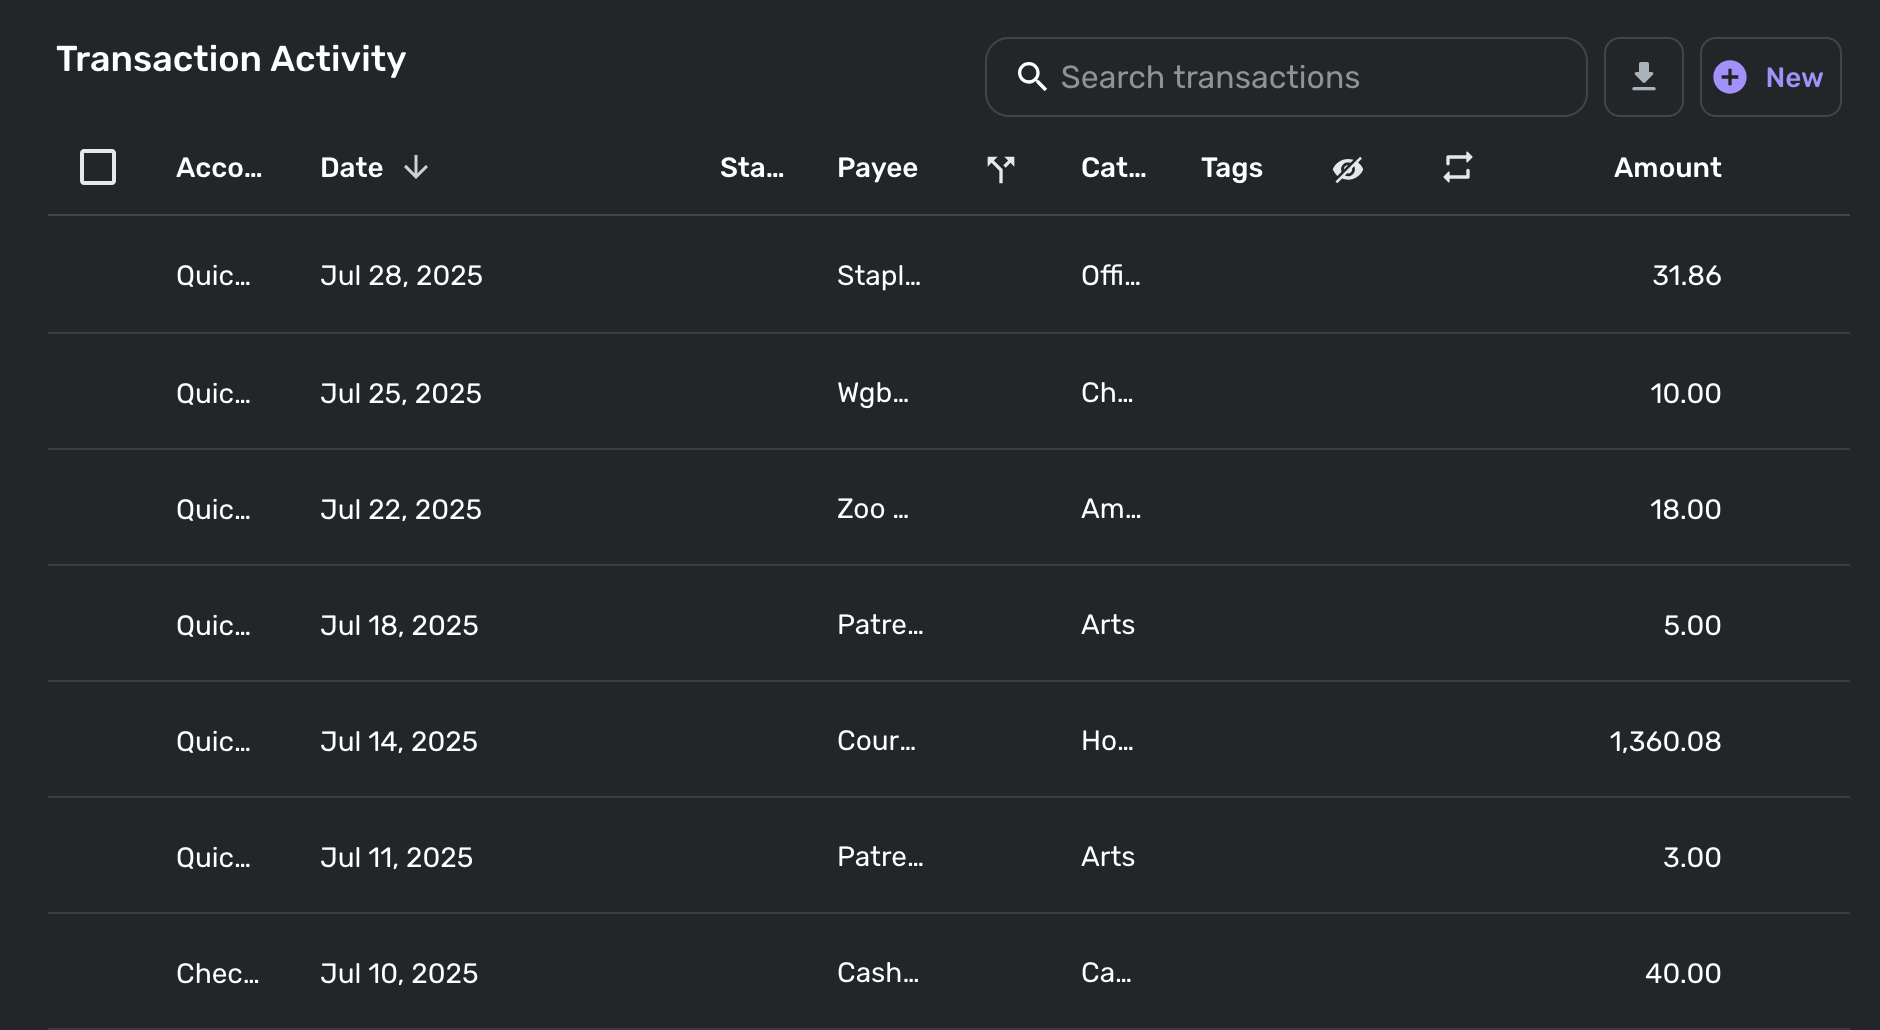Check the select-all transactions checkbox
This screenshot has width=1880, height=1030.
98,167
